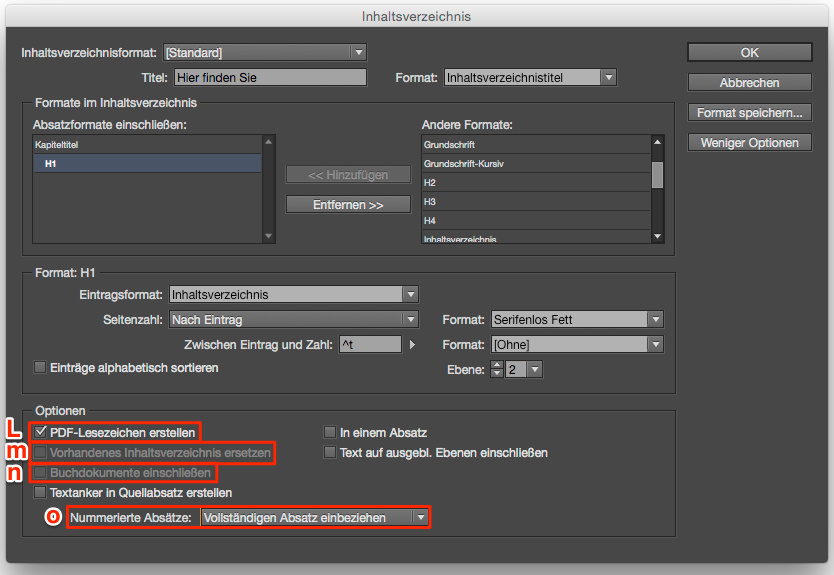Viewport: 834px width, 575px height.
Task: Open the Eintragsformat dropdown
Action: point(294,295)
